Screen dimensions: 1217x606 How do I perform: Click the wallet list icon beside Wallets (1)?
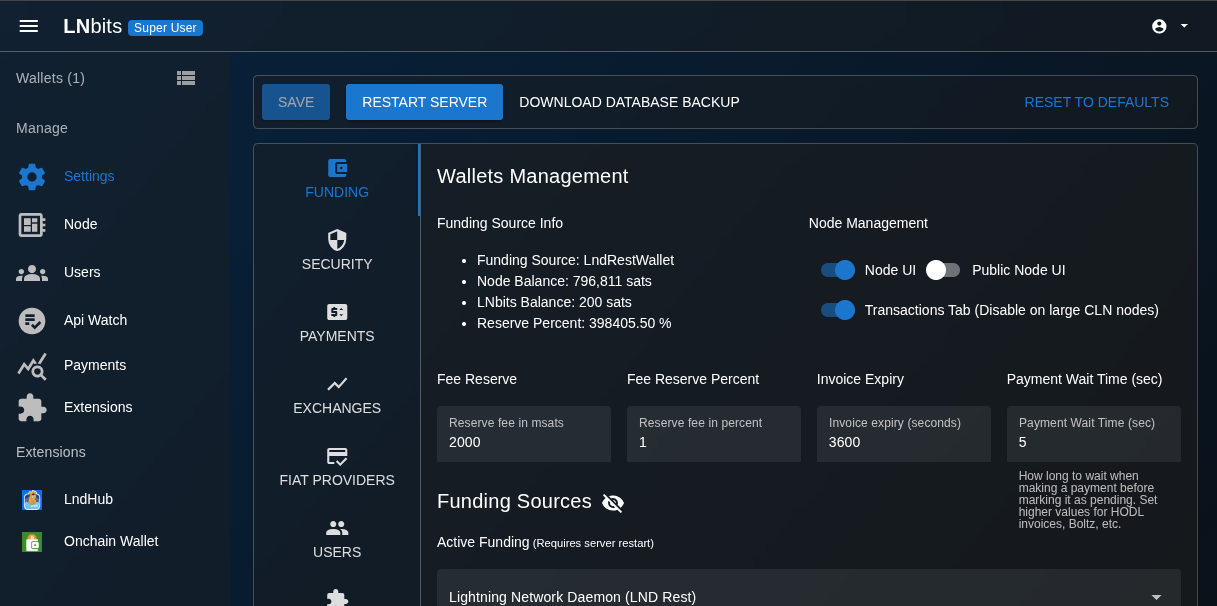coord(186,78)
